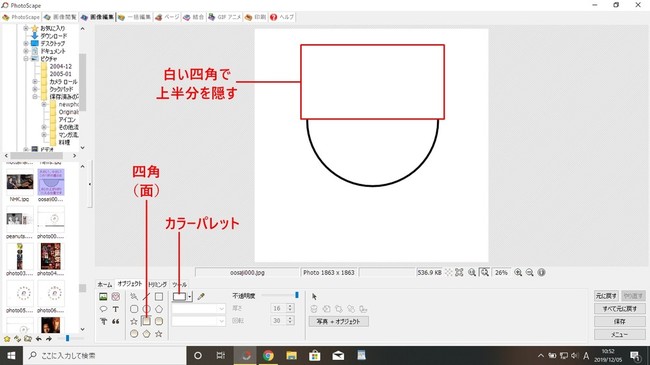Click the zoom in magnifier icon

point(518,273)
